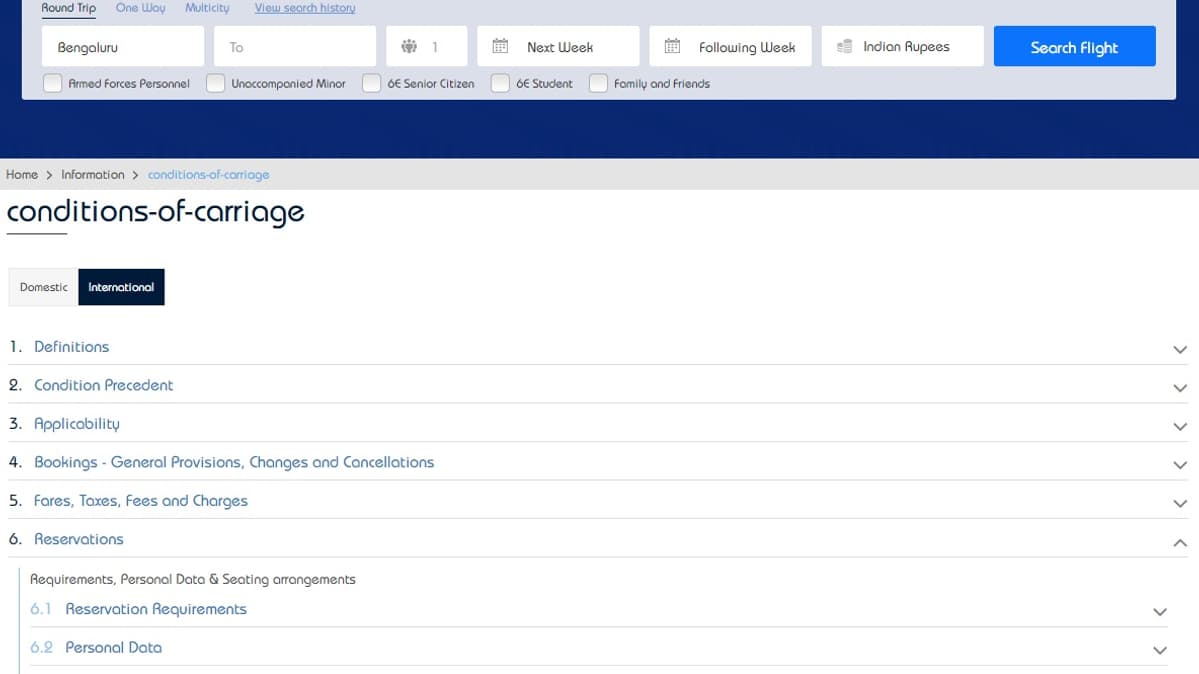Open the Condition Precedent heading

(103, 385)
